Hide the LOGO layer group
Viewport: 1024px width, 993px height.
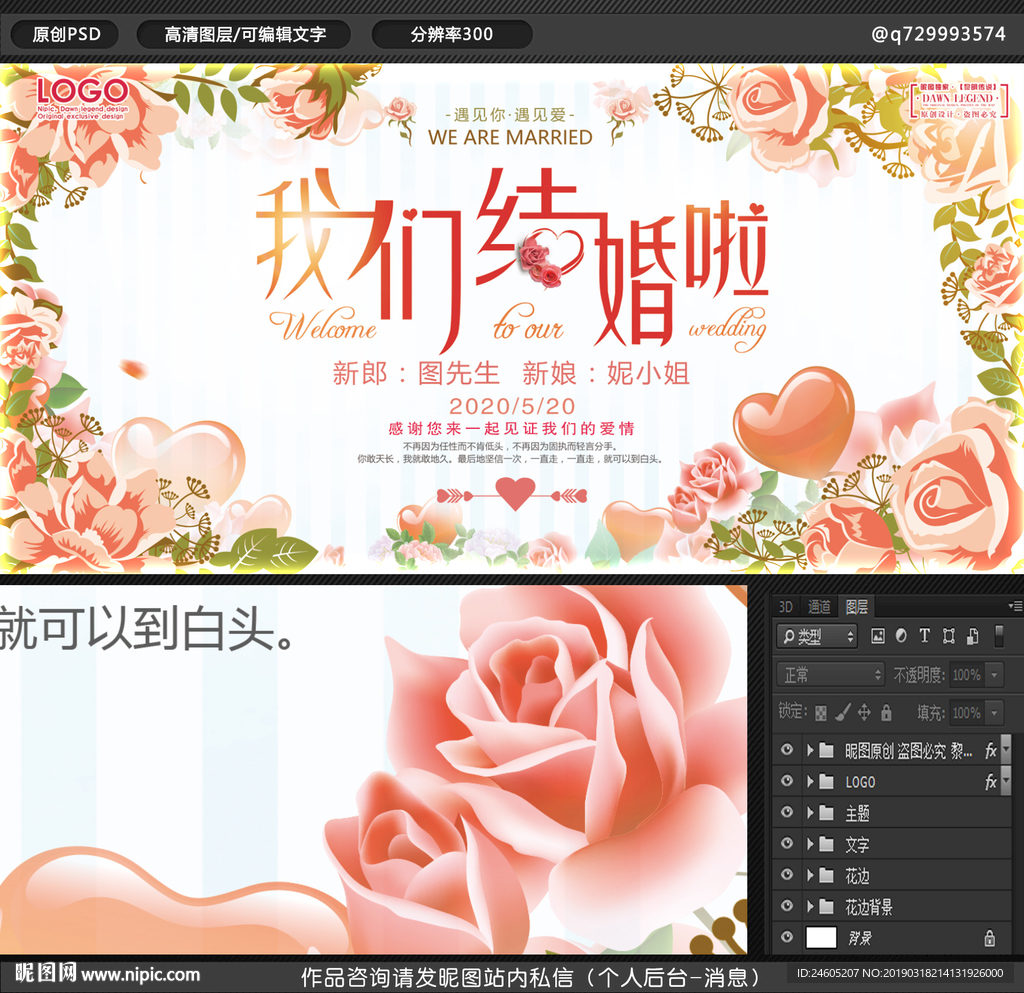pyautogui.click(x=787, y=781)
